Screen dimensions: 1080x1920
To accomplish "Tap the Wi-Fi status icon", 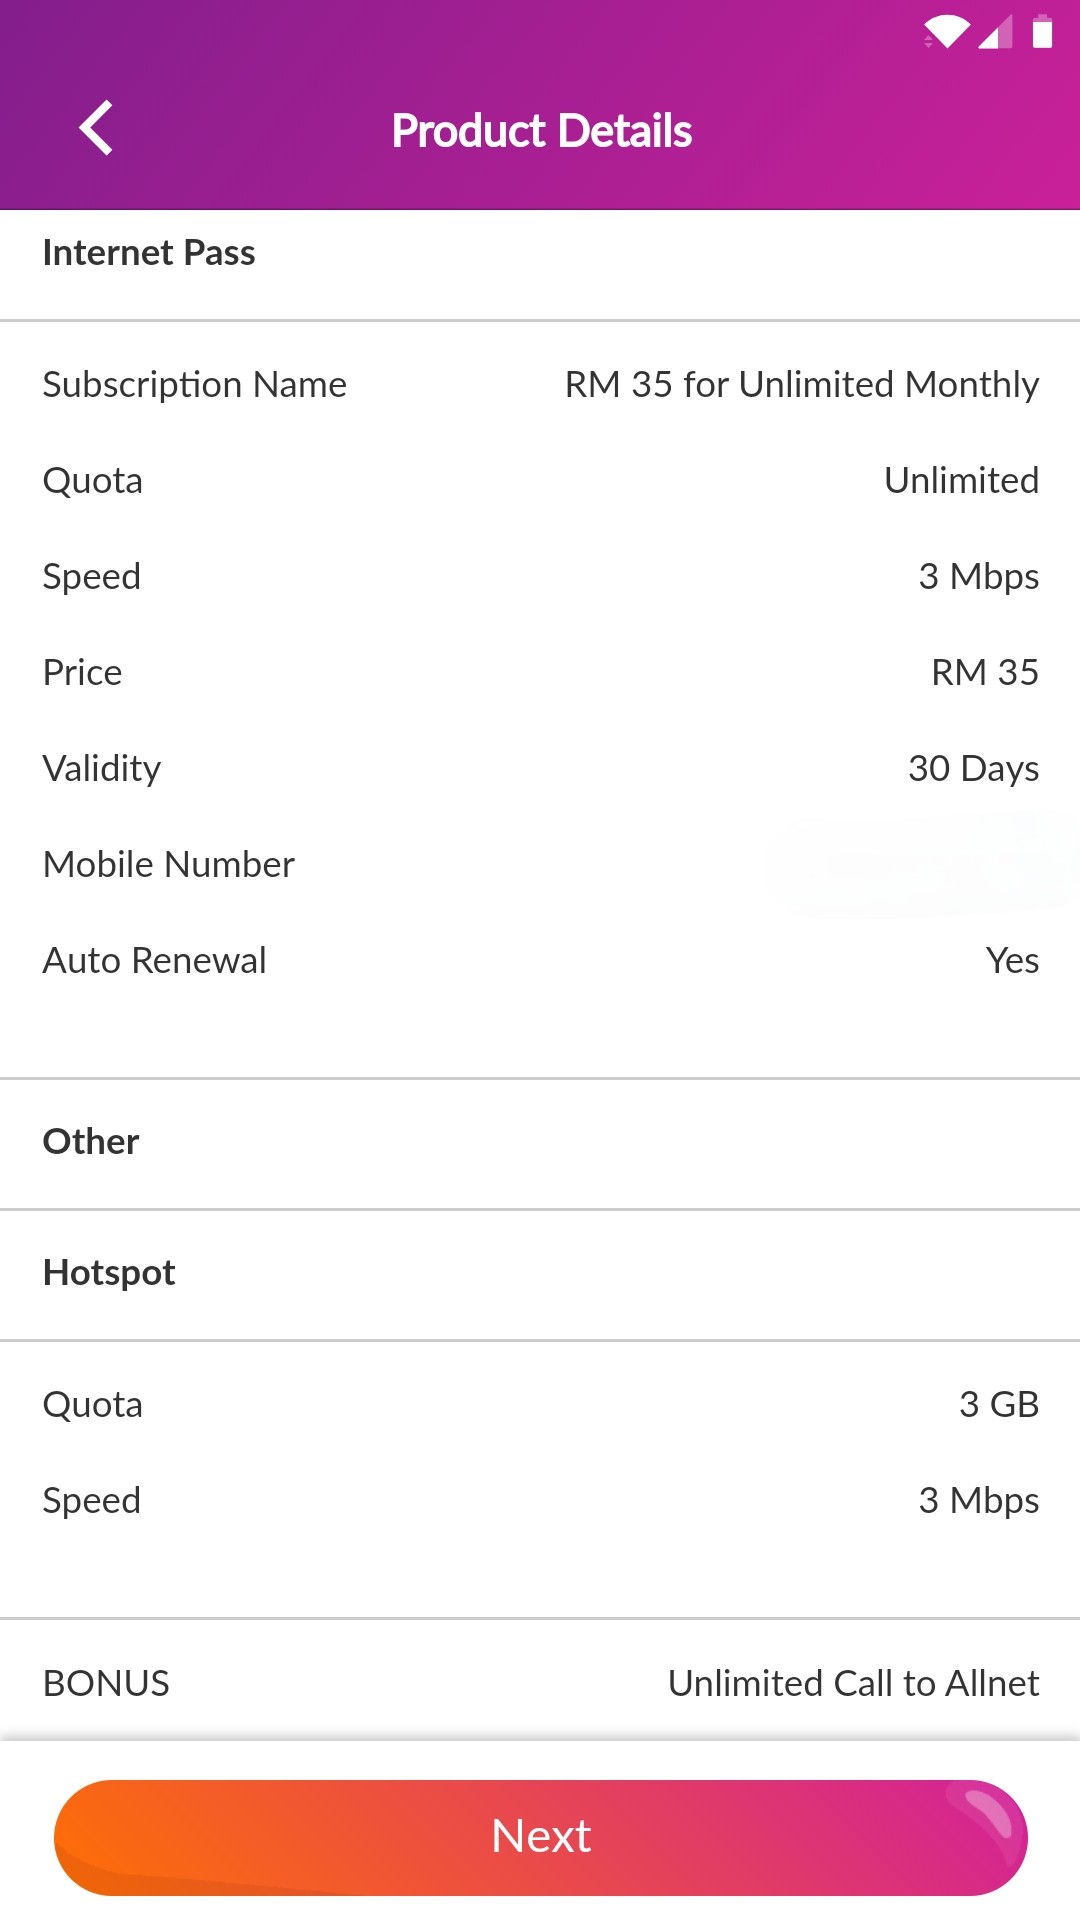I will 946,32.
